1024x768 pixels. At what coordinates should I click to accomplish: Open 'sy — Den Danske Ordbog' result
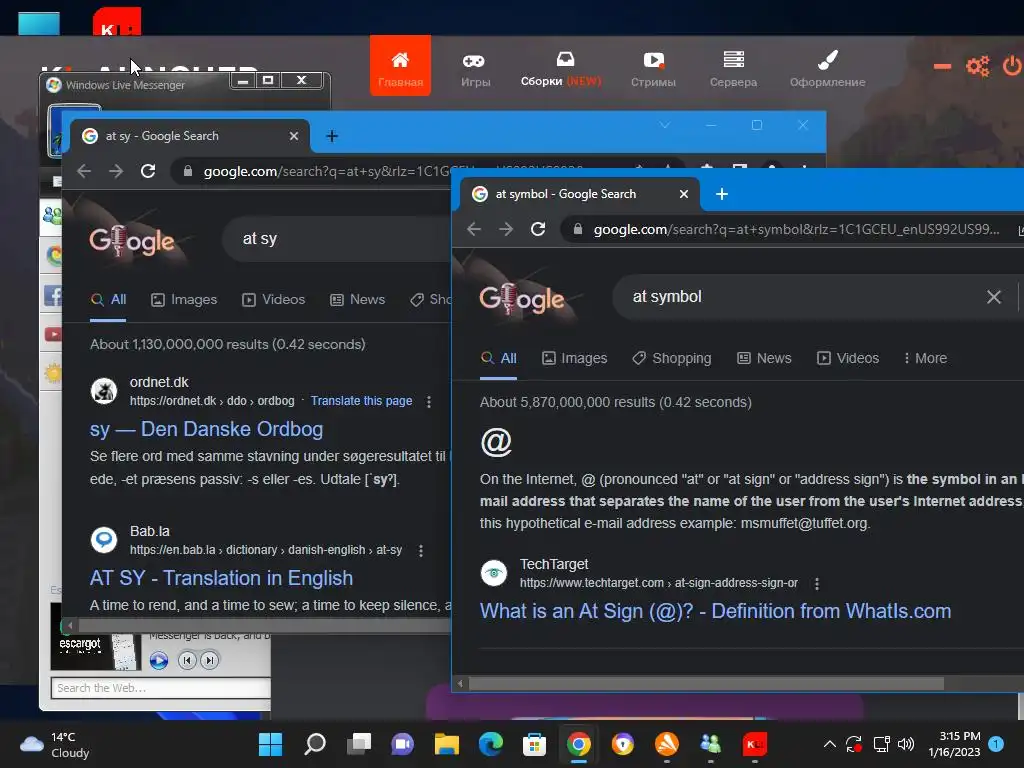coord(206,429)
